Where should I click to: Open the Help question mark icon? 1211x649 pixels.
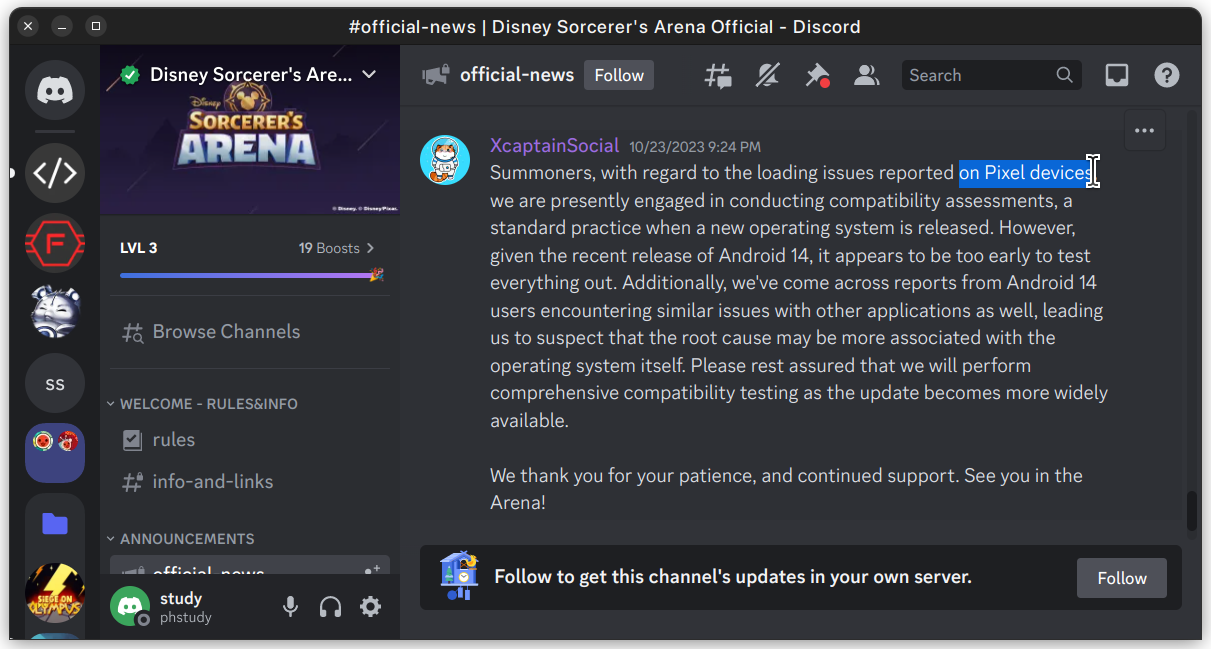click(1166, 75)
